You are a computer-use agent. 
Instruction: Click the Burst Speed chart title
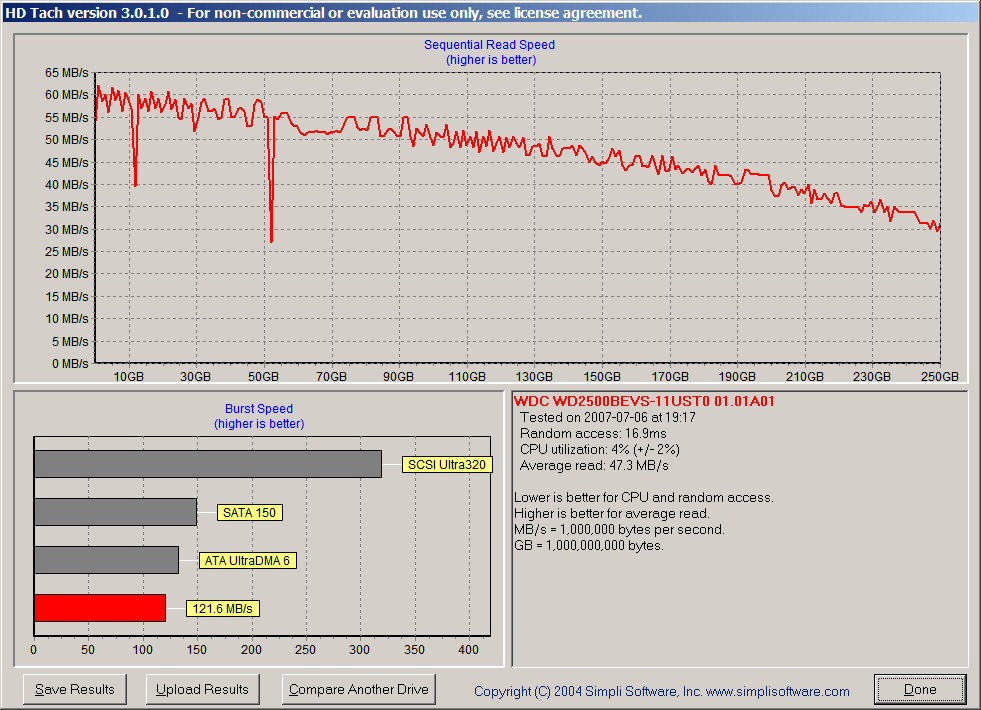pos(258,408)
